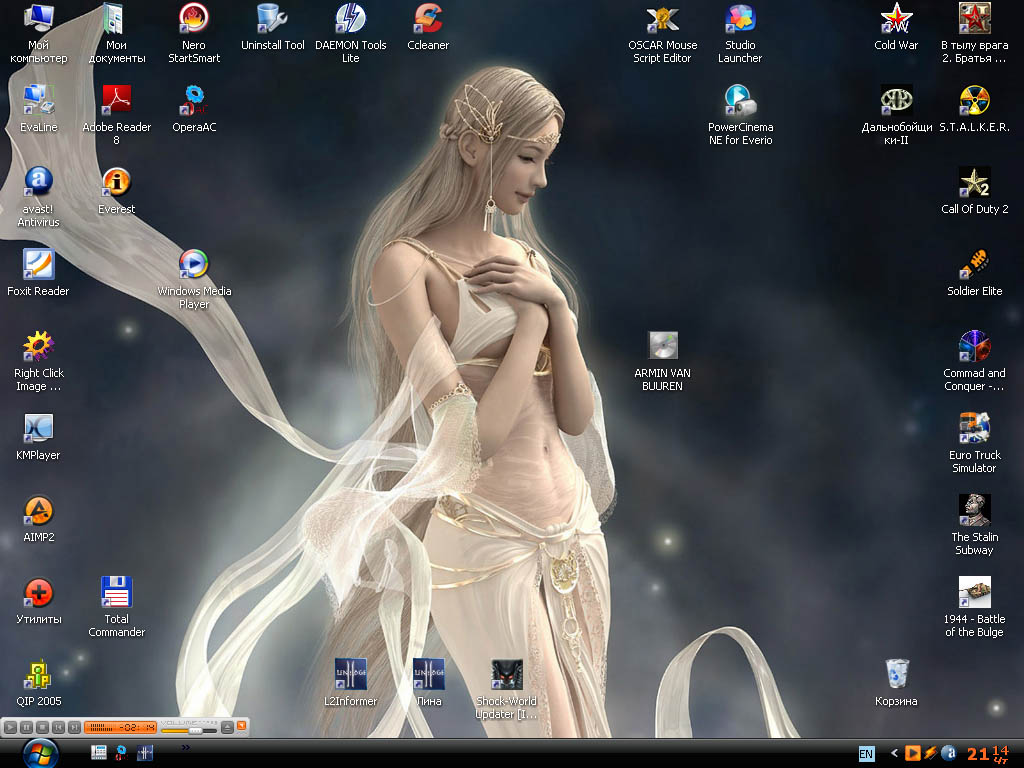Viewport: 1024px width, 768px height.
Task: Pause playback in the mini player
Action: (x=26, y=727)
